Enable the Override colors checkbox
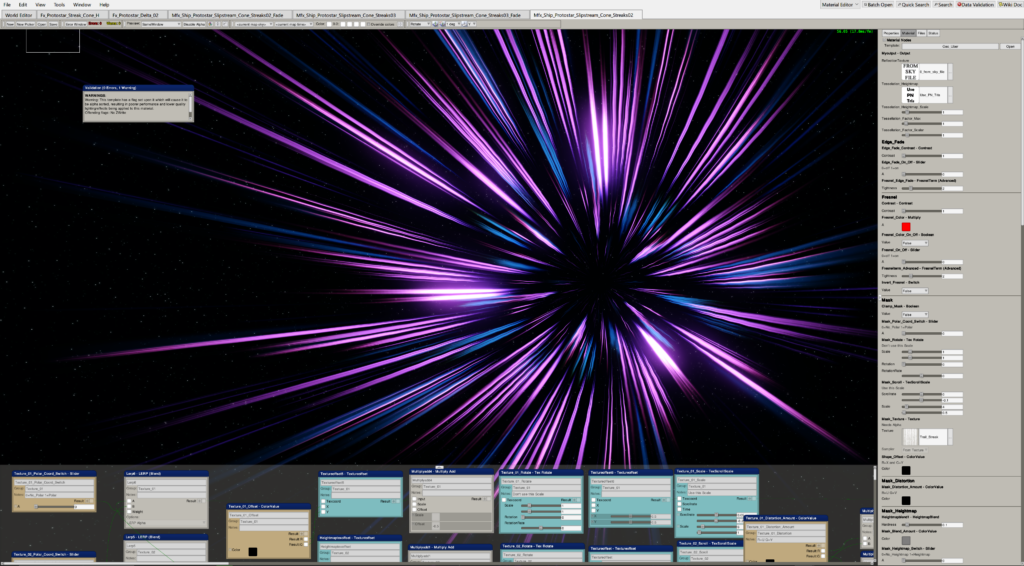 pyautogui.click(x=369, y=23)
